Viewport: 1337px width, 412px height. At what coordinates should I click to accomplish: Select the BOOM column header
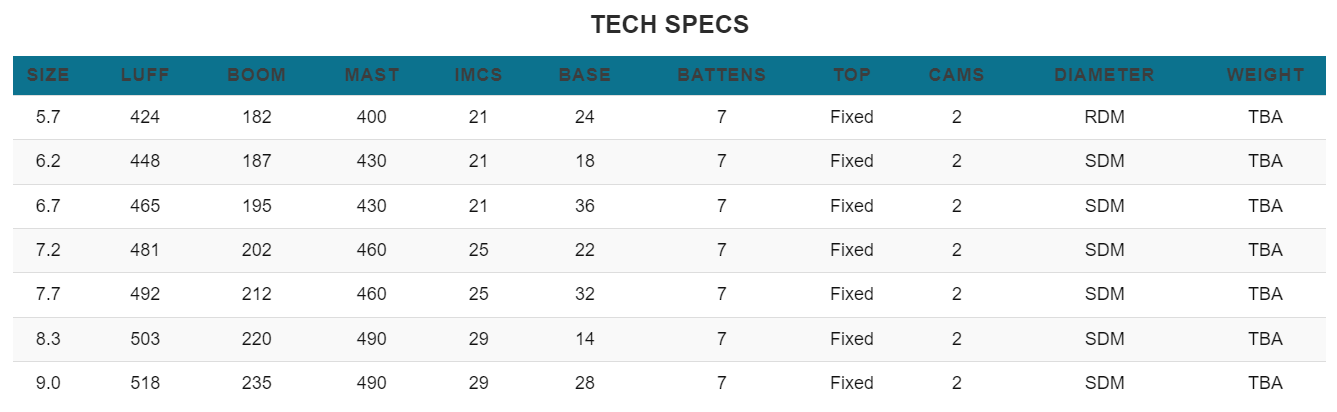pyautogui.click(x=257, y=75)
